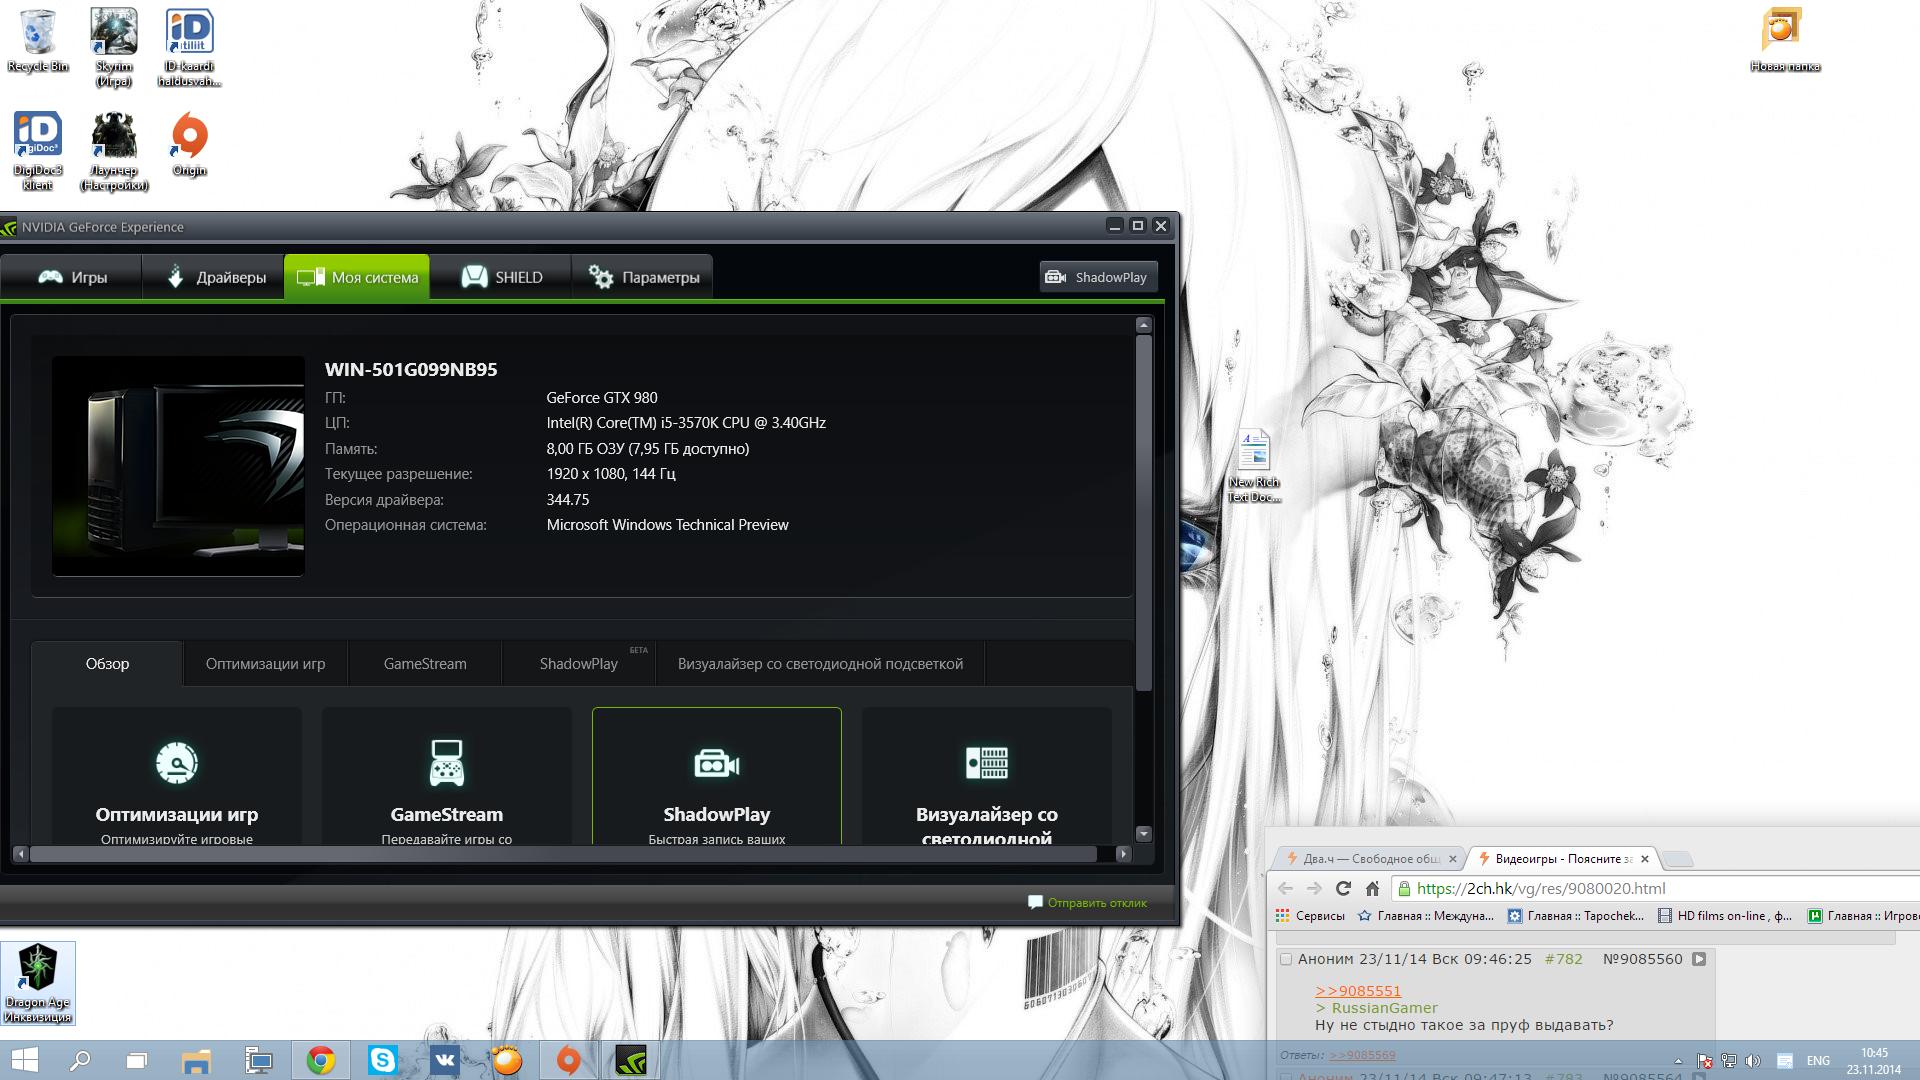
Task: Click the ShadowPlay button in the top bar
Action: pos(1098,277)
